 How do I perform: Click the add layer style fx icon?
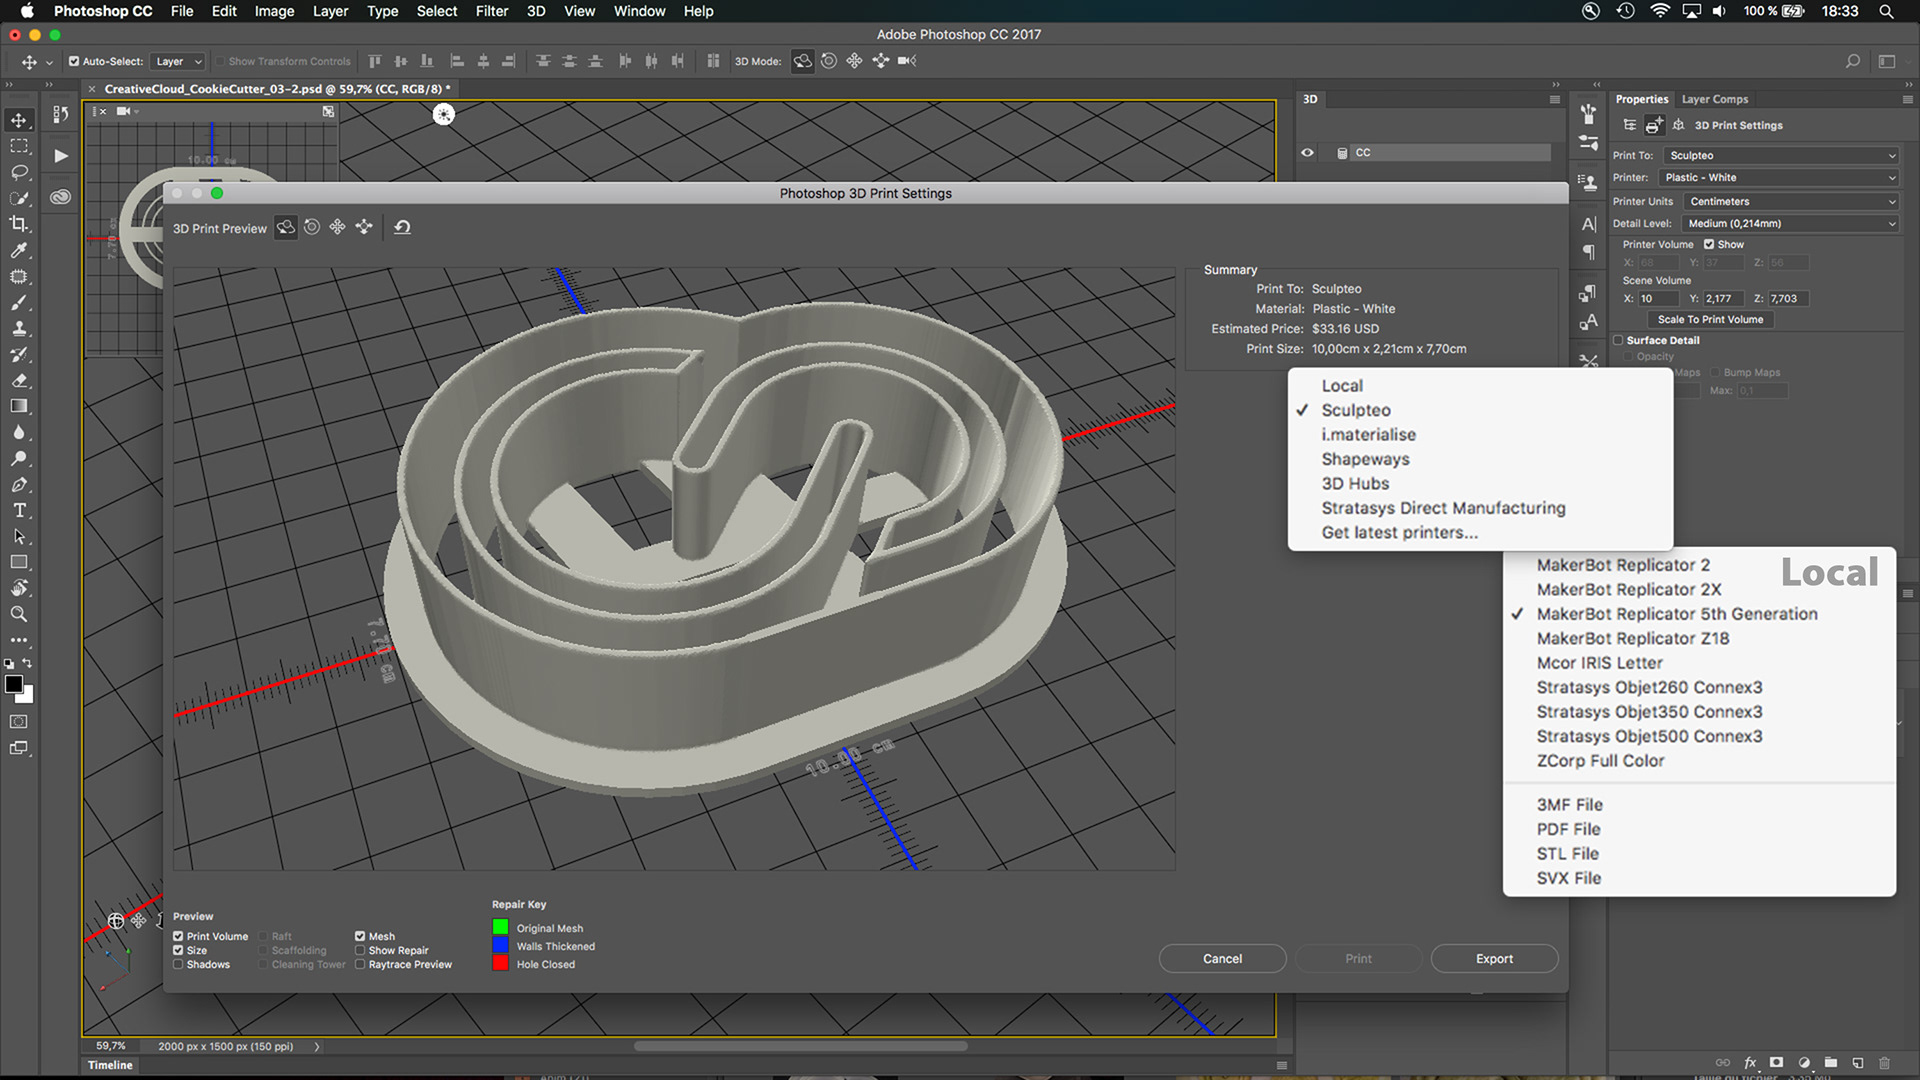tap(1750, 1063)
